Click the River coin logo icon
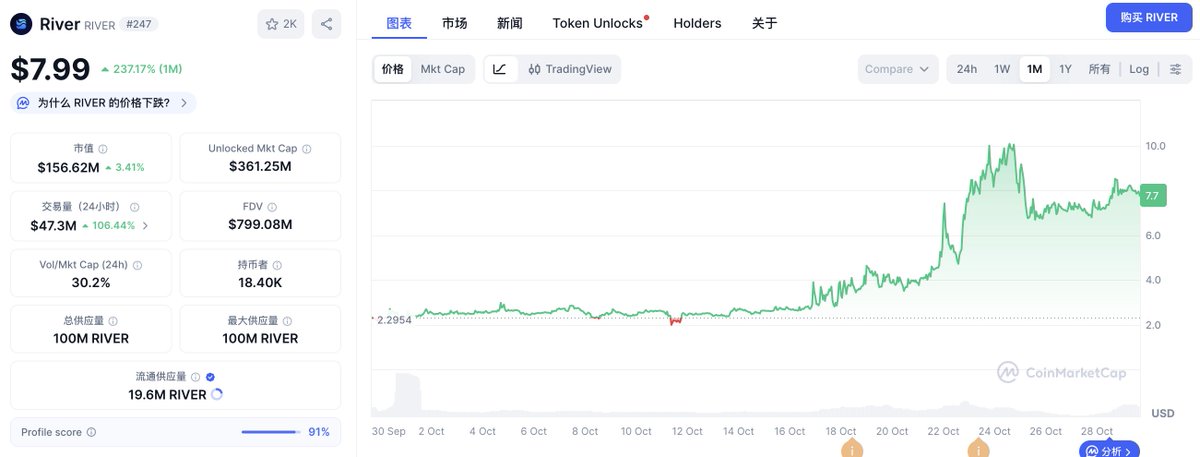This screenshot has height=457, width=1200. click(x=21, y=24)
